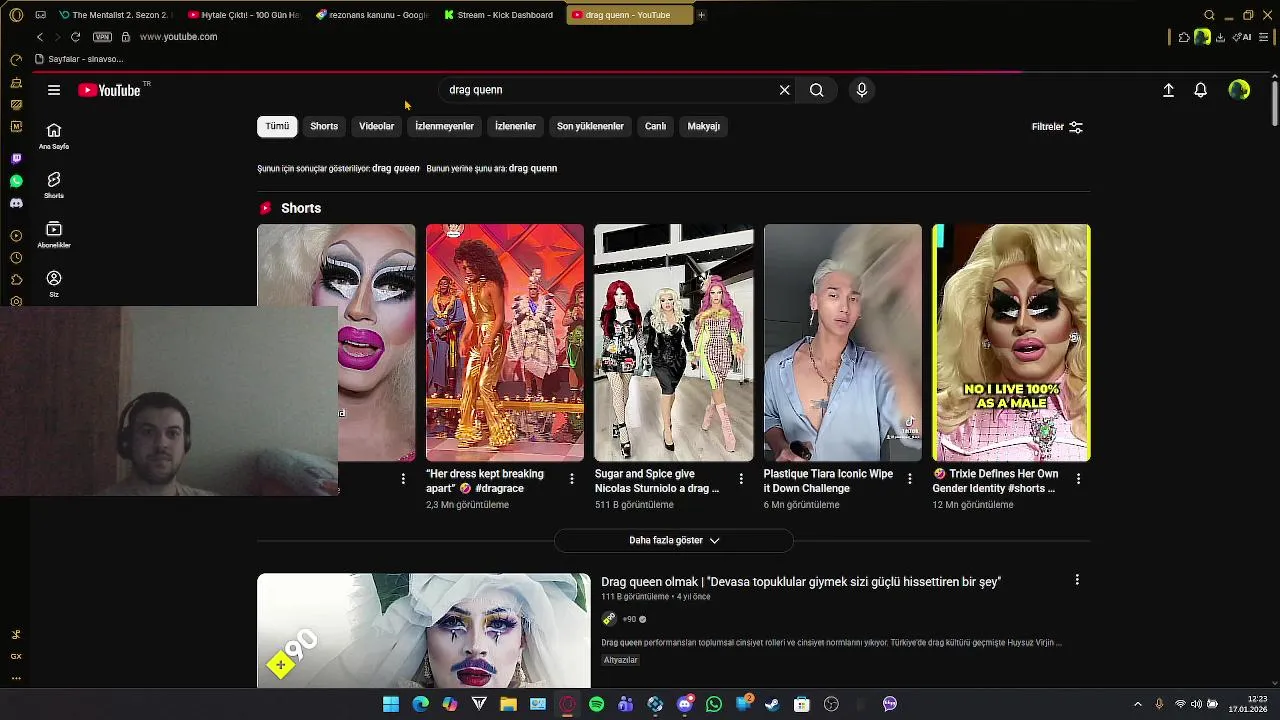Image resolution: width=1280 pixels, height=720 pixels.
Task: Open YouTube notifications bell
Action: (1201, 90)
